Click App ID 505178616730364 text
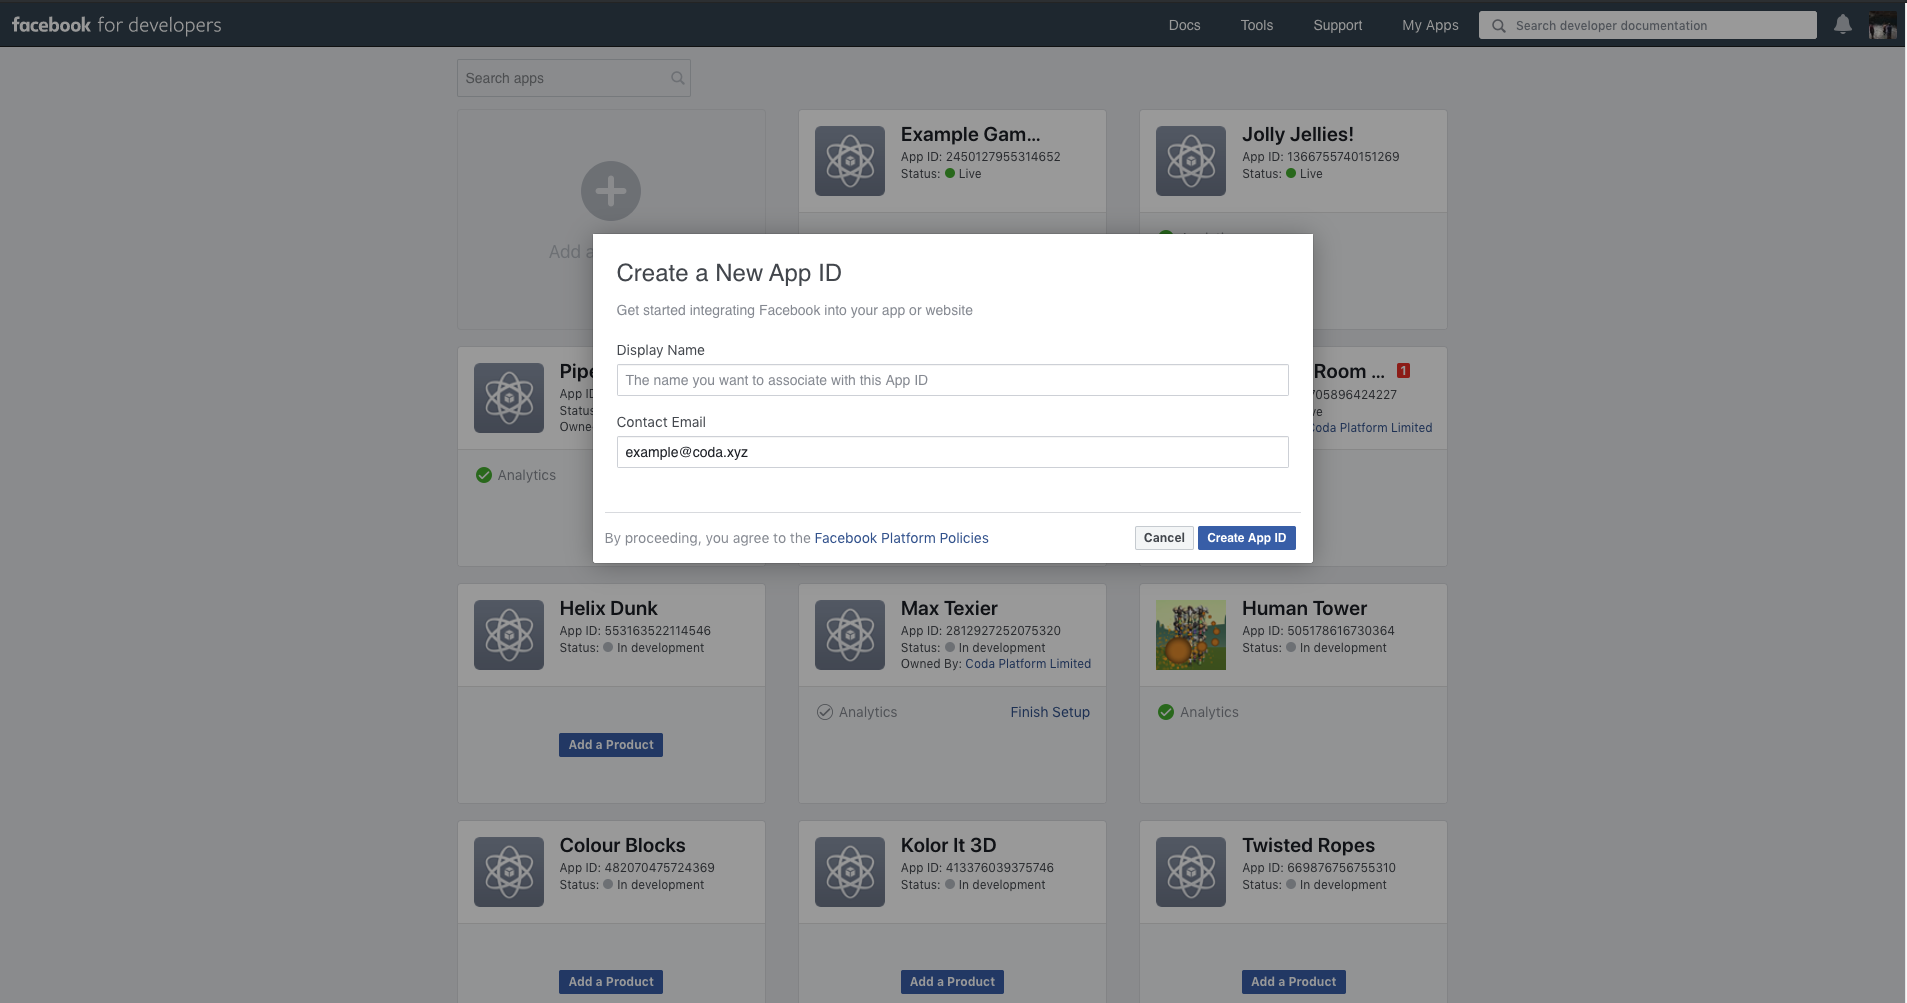This screenshot has height=1003, width=1907. point(1318,631)
